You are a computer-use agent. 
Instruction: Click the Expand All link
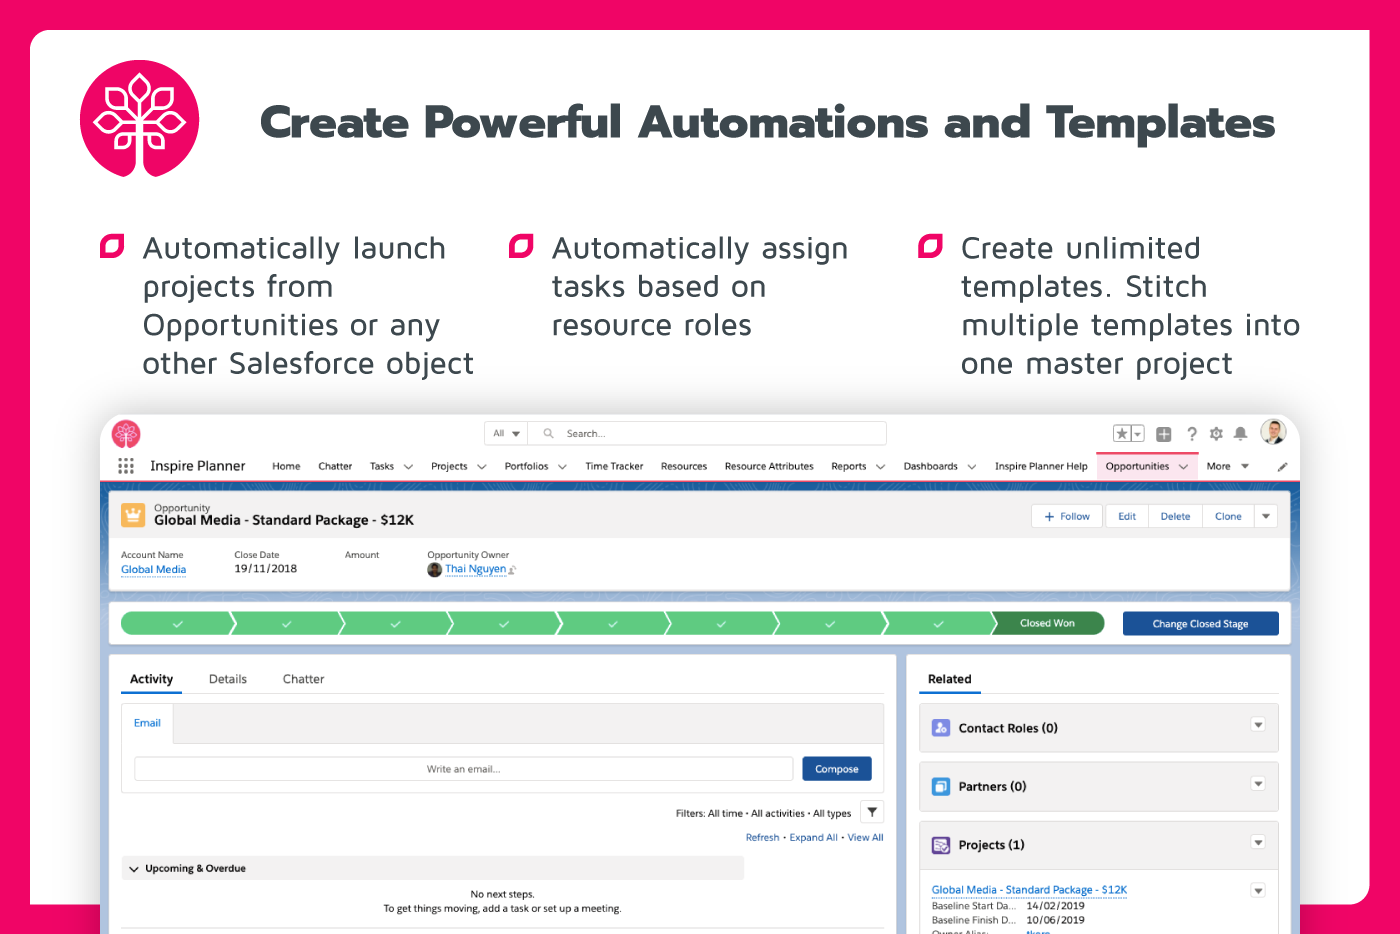pos(813,838)
